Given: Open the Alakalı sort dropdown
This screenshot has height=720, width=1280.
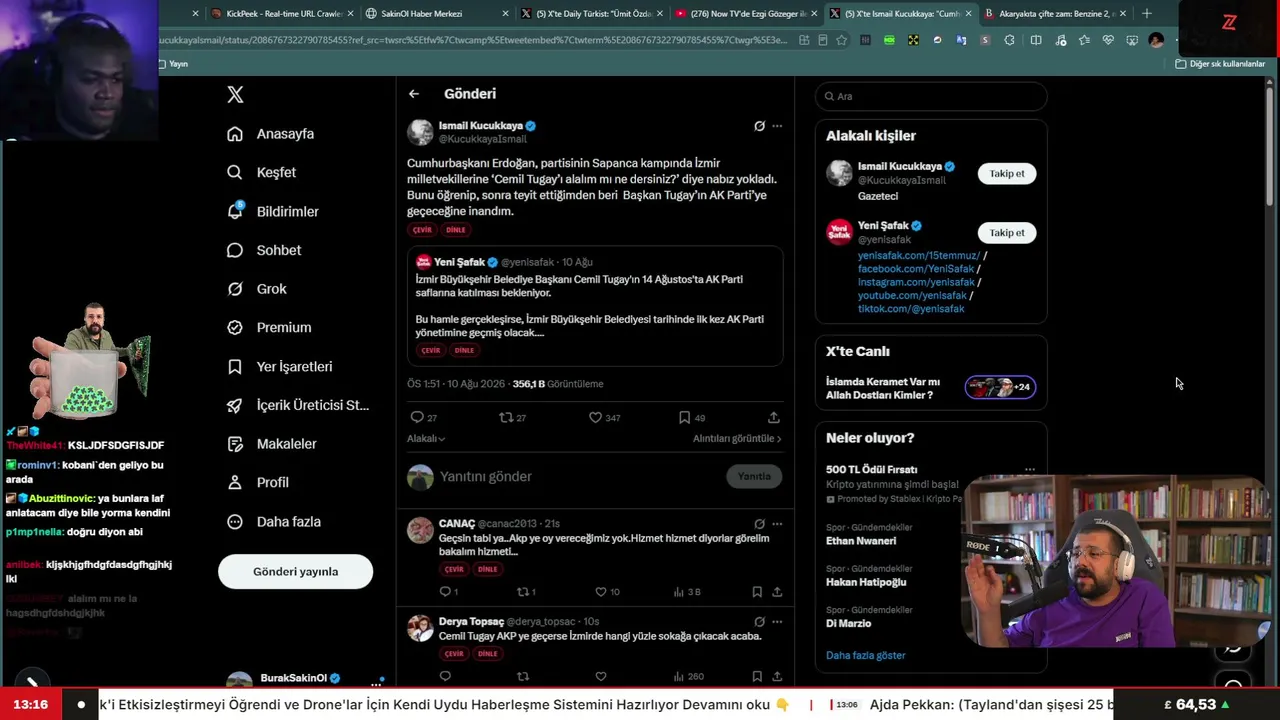Looking at the screenshot, I should click(x=426, y=439).
